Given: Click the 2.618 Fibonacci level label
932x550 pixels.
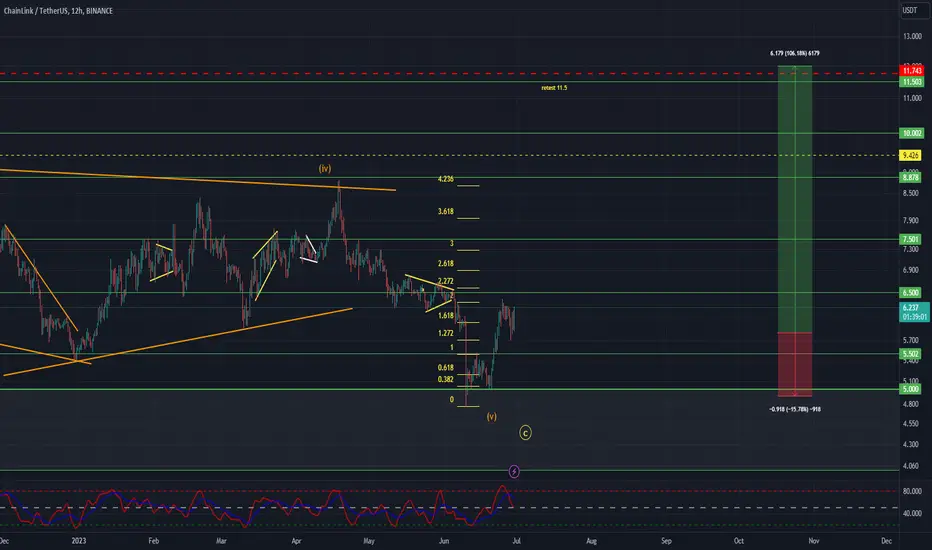Looking at the screenshot, I should point(446,263).
